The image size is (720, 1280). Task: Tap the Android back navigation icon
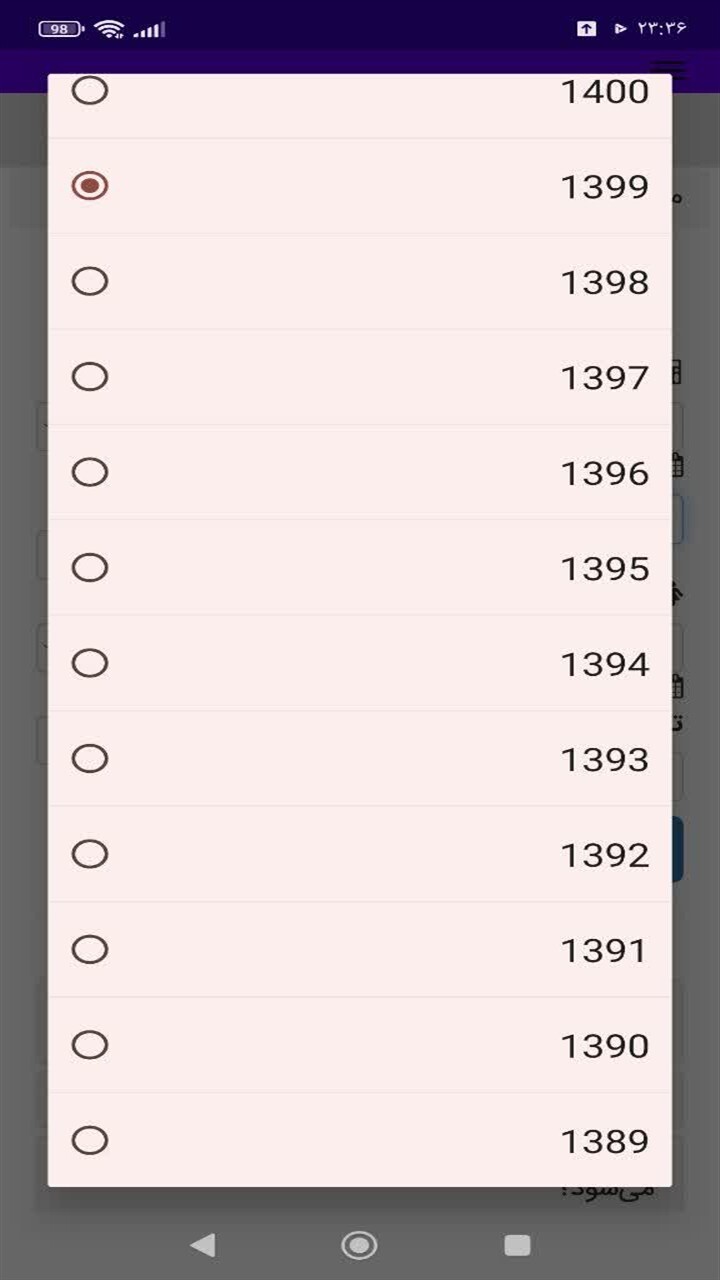pos(203,1245)
